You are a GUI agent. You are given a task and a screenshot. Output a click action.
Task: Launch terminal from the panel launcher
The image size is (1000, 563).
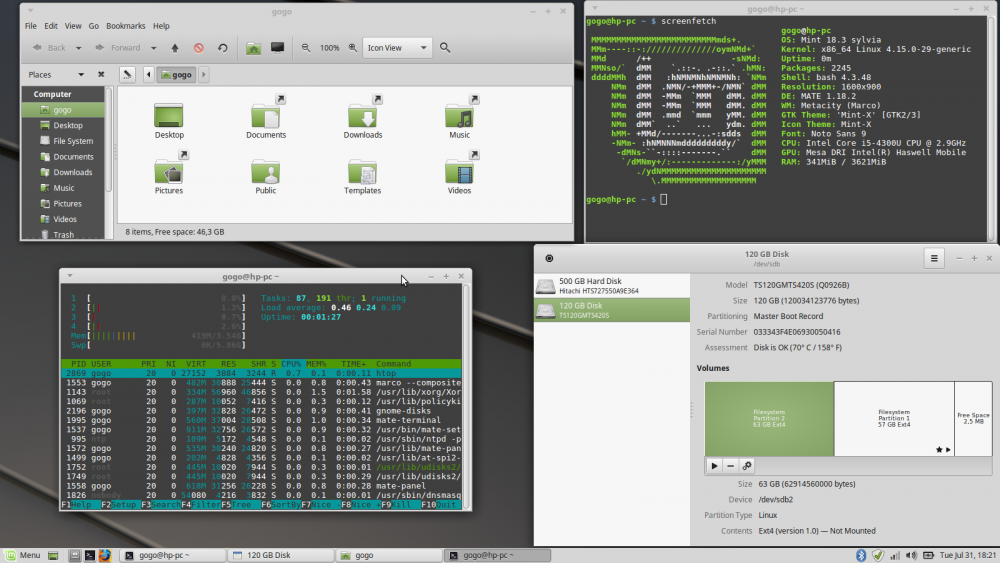pos(90,555)
